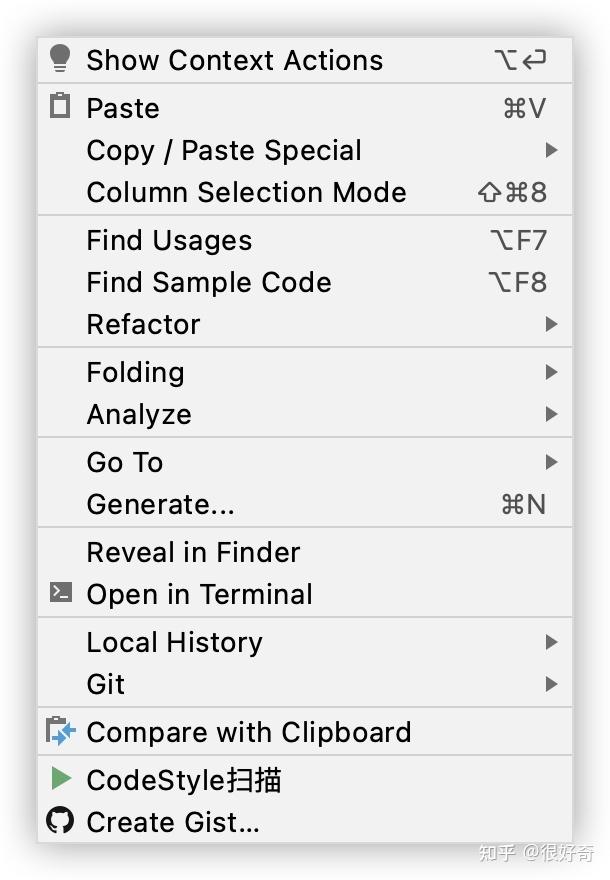Click the Compare with Clipboard icon
This screenshot has width=610, height=880.
tap(62, 732)
